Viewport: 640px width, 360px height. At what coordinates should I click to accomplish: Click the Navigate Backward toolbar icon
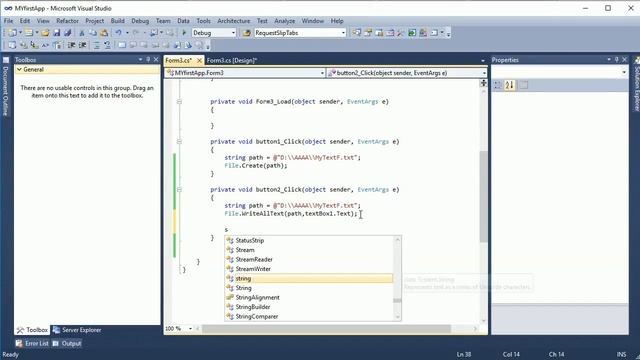pos(154,33)
